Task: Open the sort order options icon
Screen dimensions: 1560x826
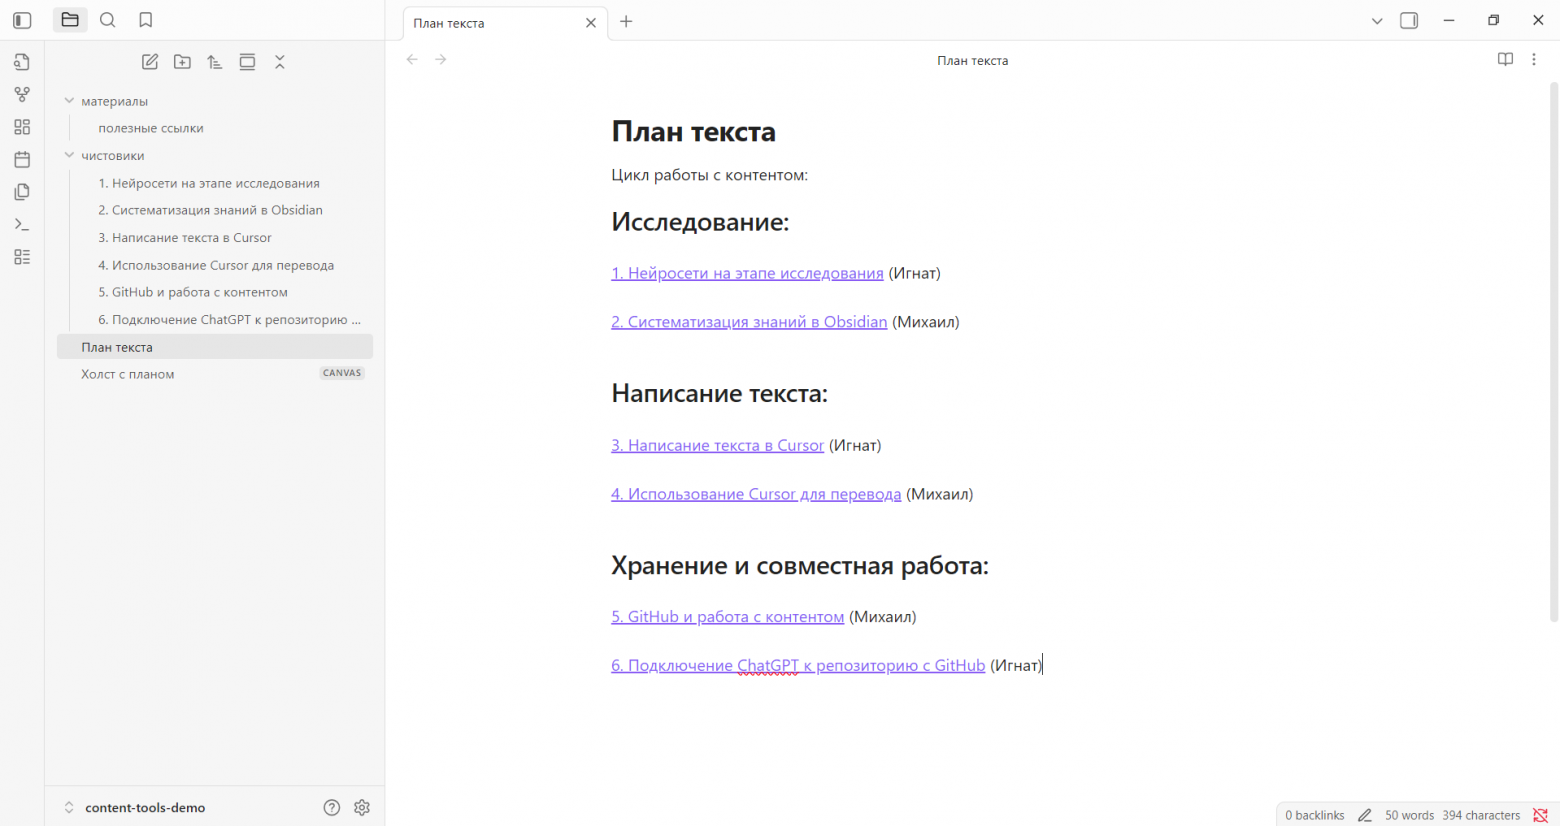Action: (215, 62)
